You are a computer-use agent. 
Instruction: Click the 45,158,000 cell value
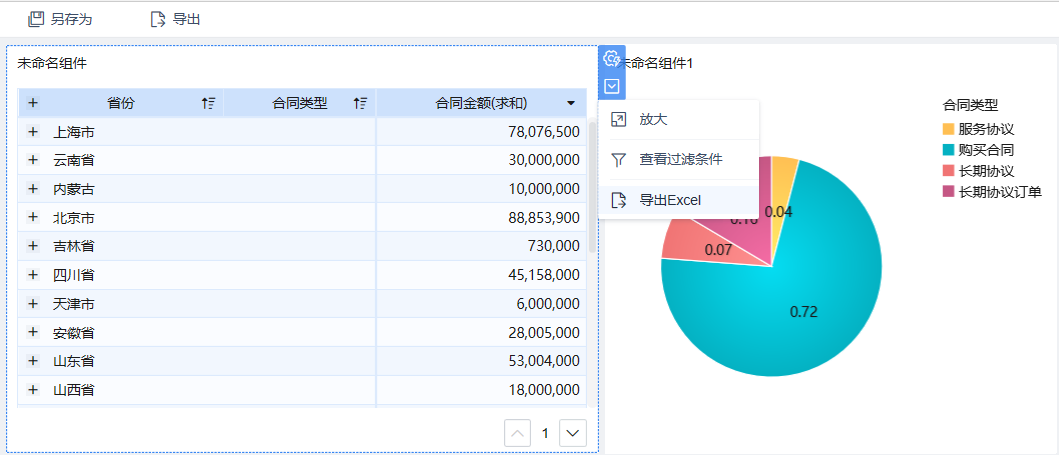point(544,275)
